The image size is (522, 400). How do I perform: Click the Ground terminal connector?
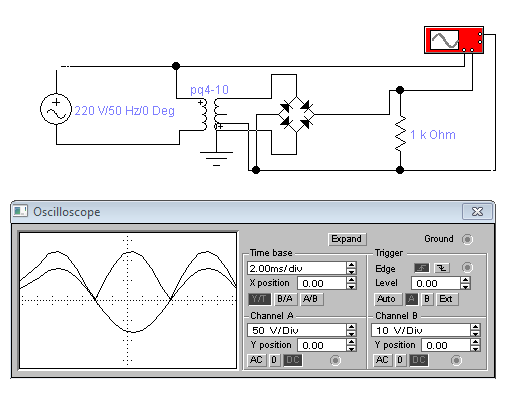click(467, 239)
